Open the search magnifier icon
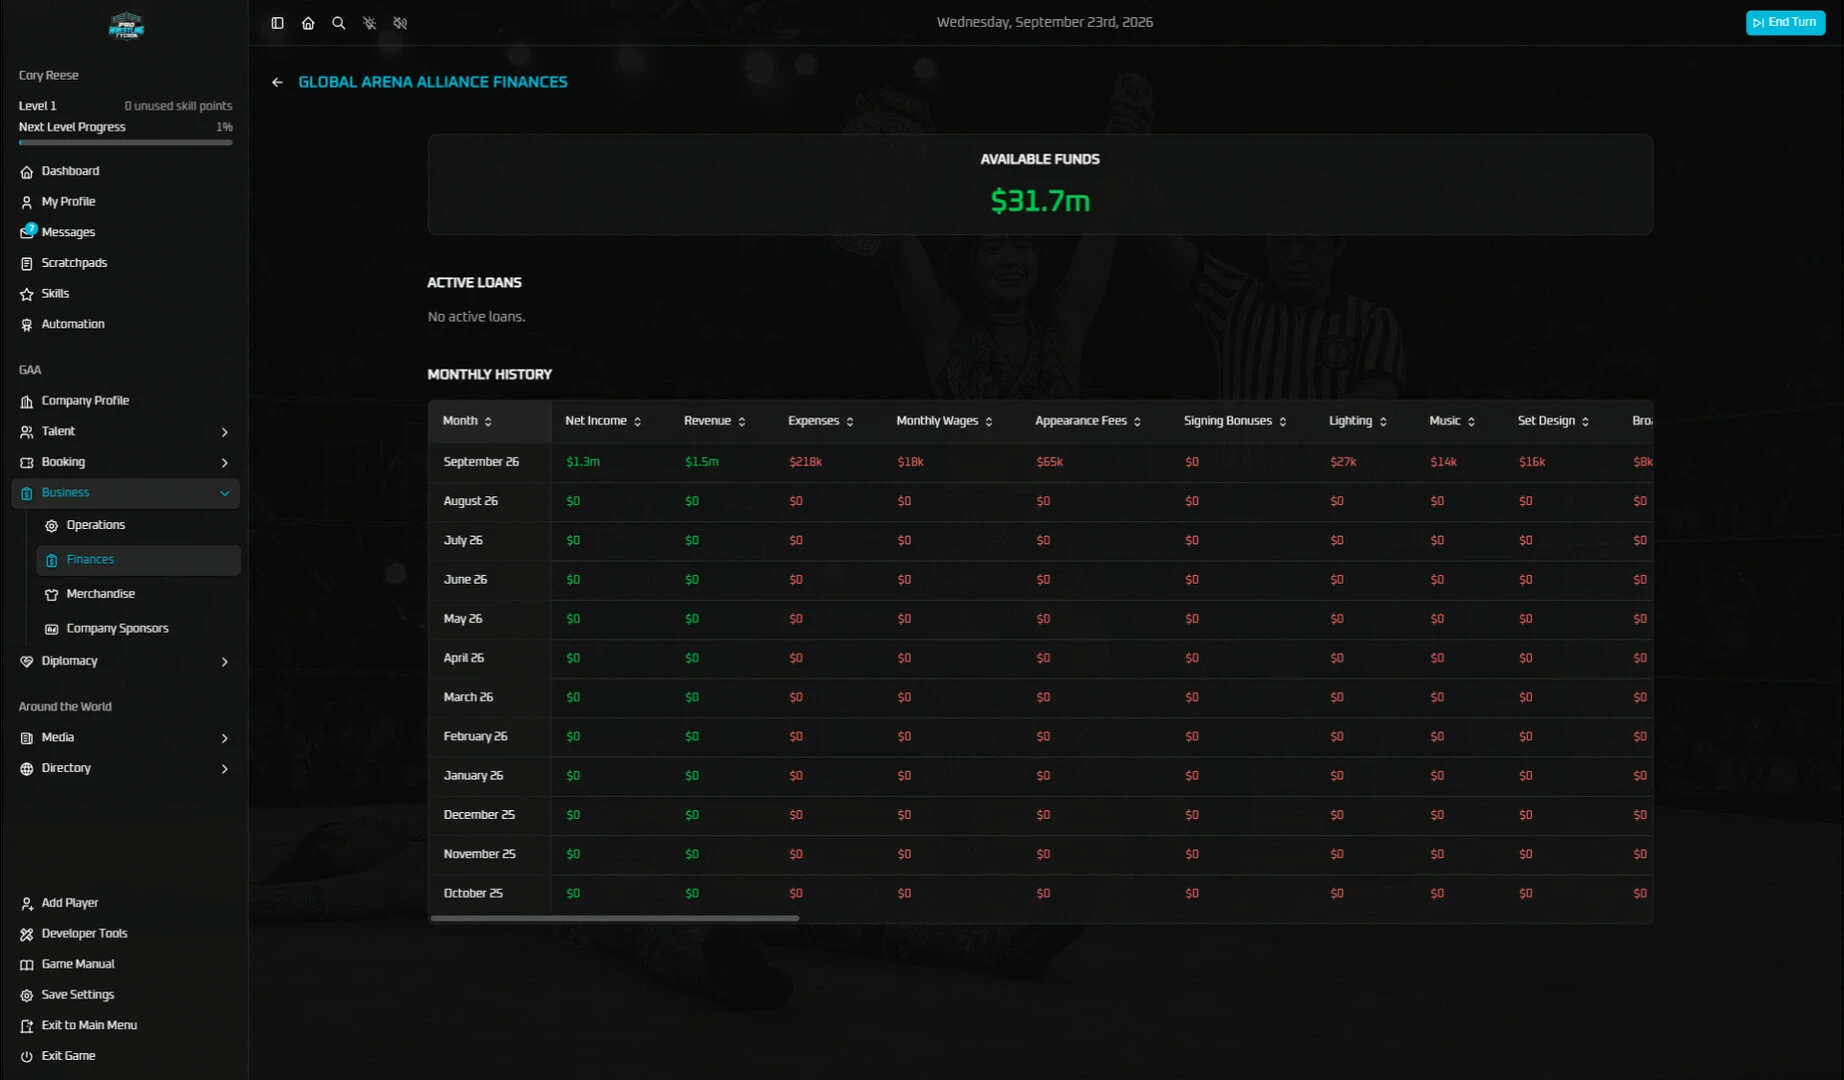This screenshot has width=1844, height=1080. (x=339, y=23)
